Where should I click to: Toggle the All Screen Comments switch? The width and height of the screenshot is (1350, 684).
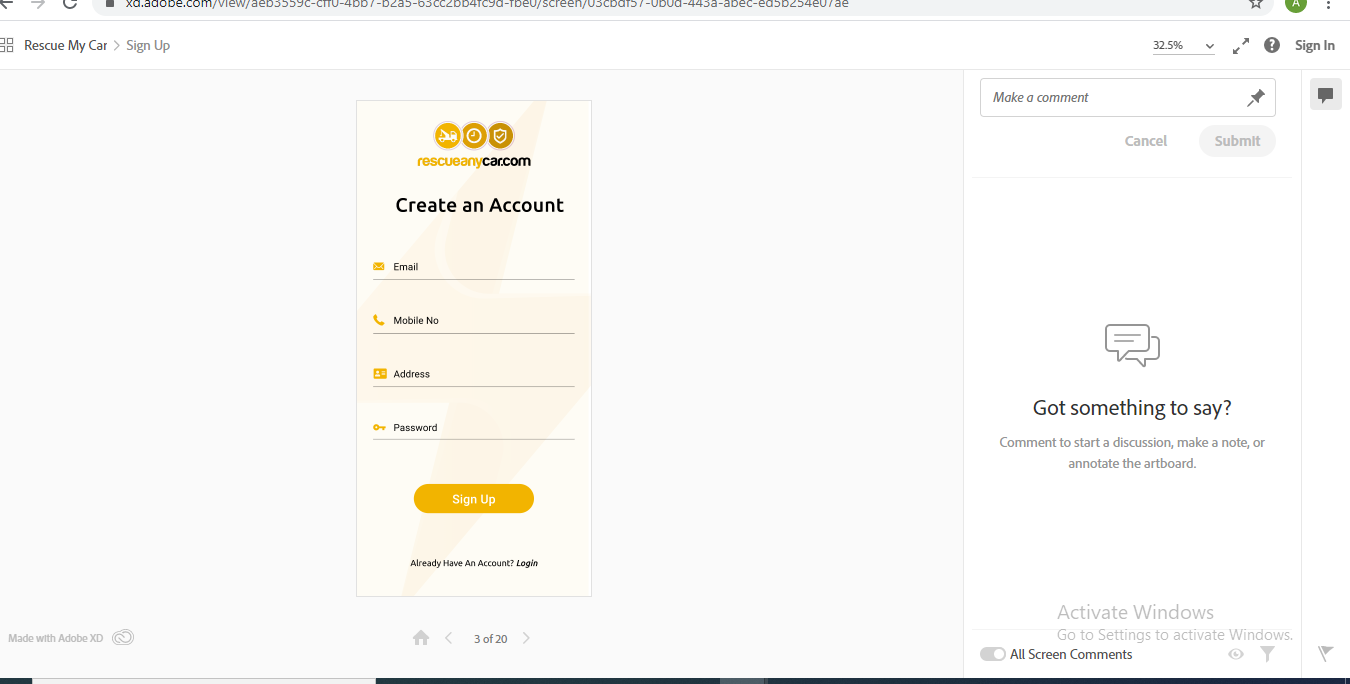pyautogui.click(x=993, y=654)
